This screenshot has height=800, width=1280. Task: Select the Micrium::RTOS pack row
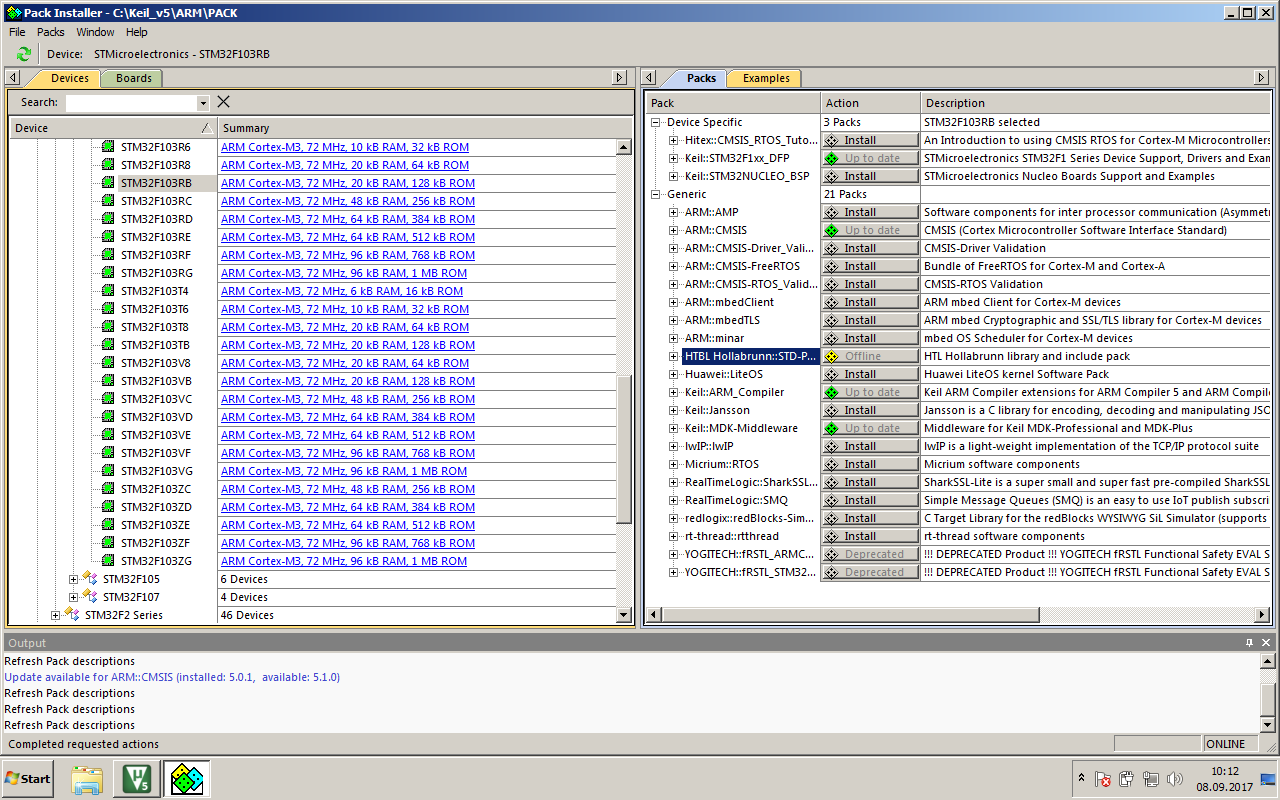tap(721, 464)
